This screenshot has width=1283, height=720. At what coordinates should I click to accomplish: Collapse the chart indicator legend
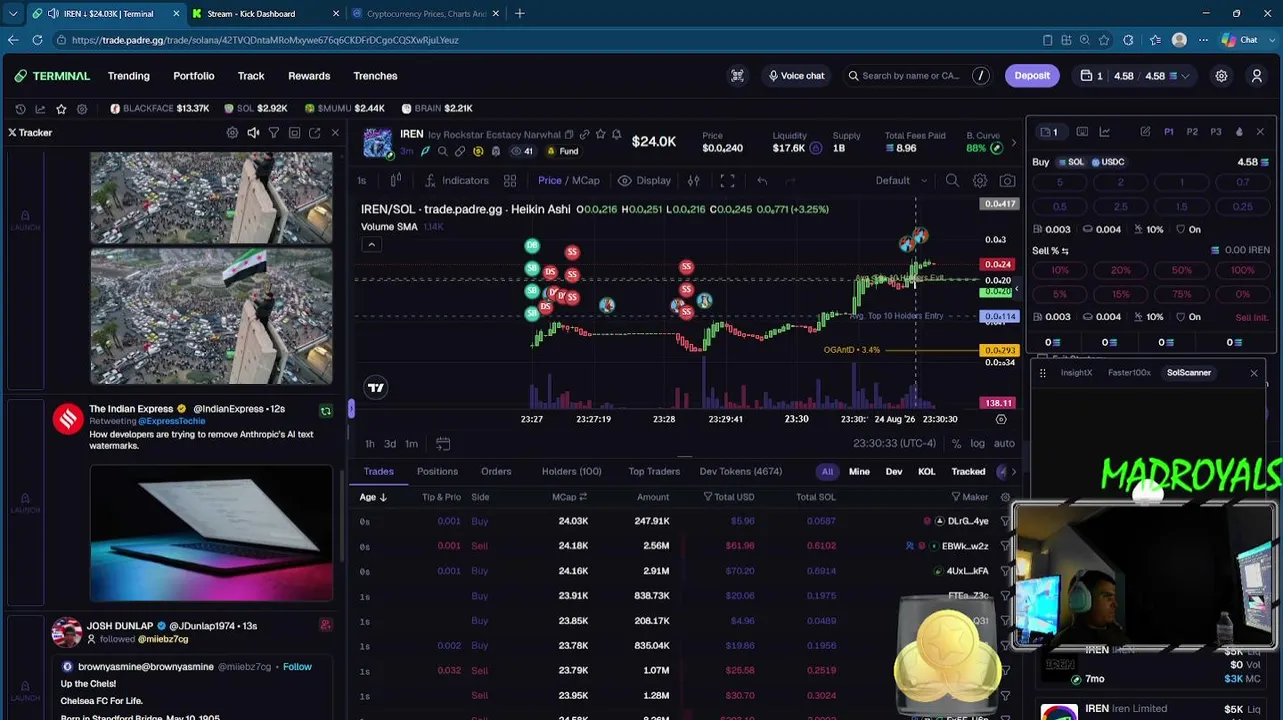[x=371, y=245]
